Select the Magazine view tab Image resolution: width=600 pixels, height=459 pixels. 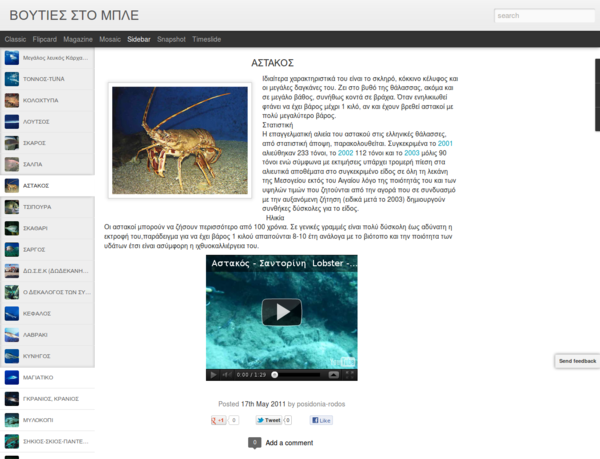pos(78,38)
